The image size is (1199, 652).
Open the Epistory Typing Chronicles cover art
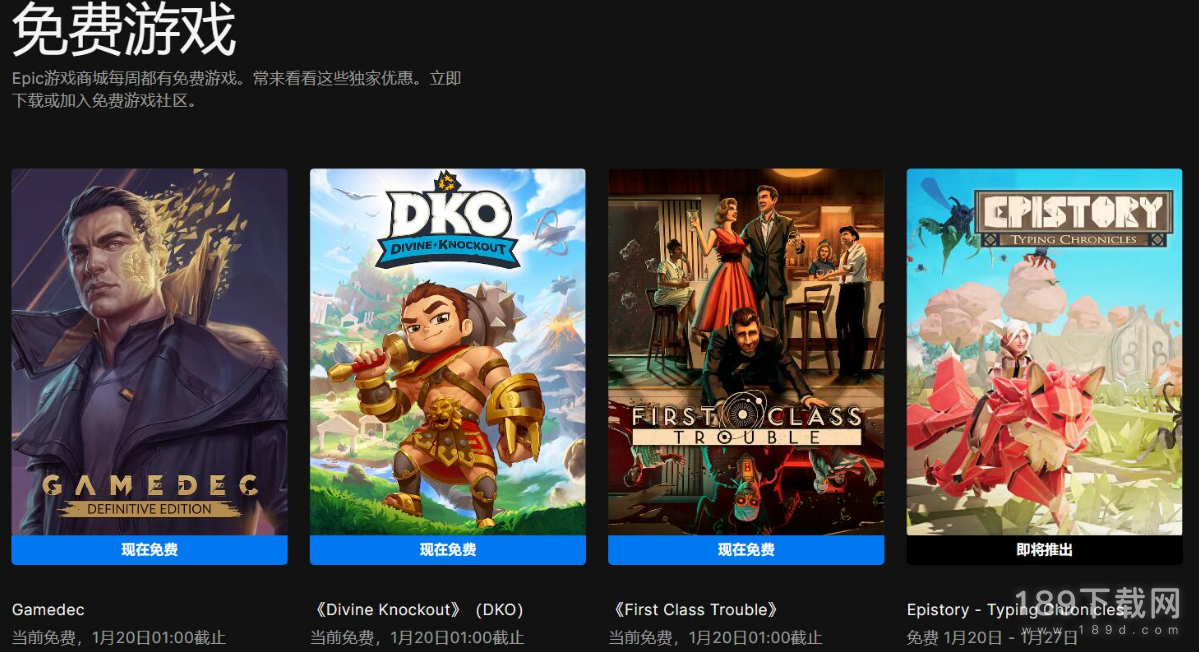[x=1044, y=352]
